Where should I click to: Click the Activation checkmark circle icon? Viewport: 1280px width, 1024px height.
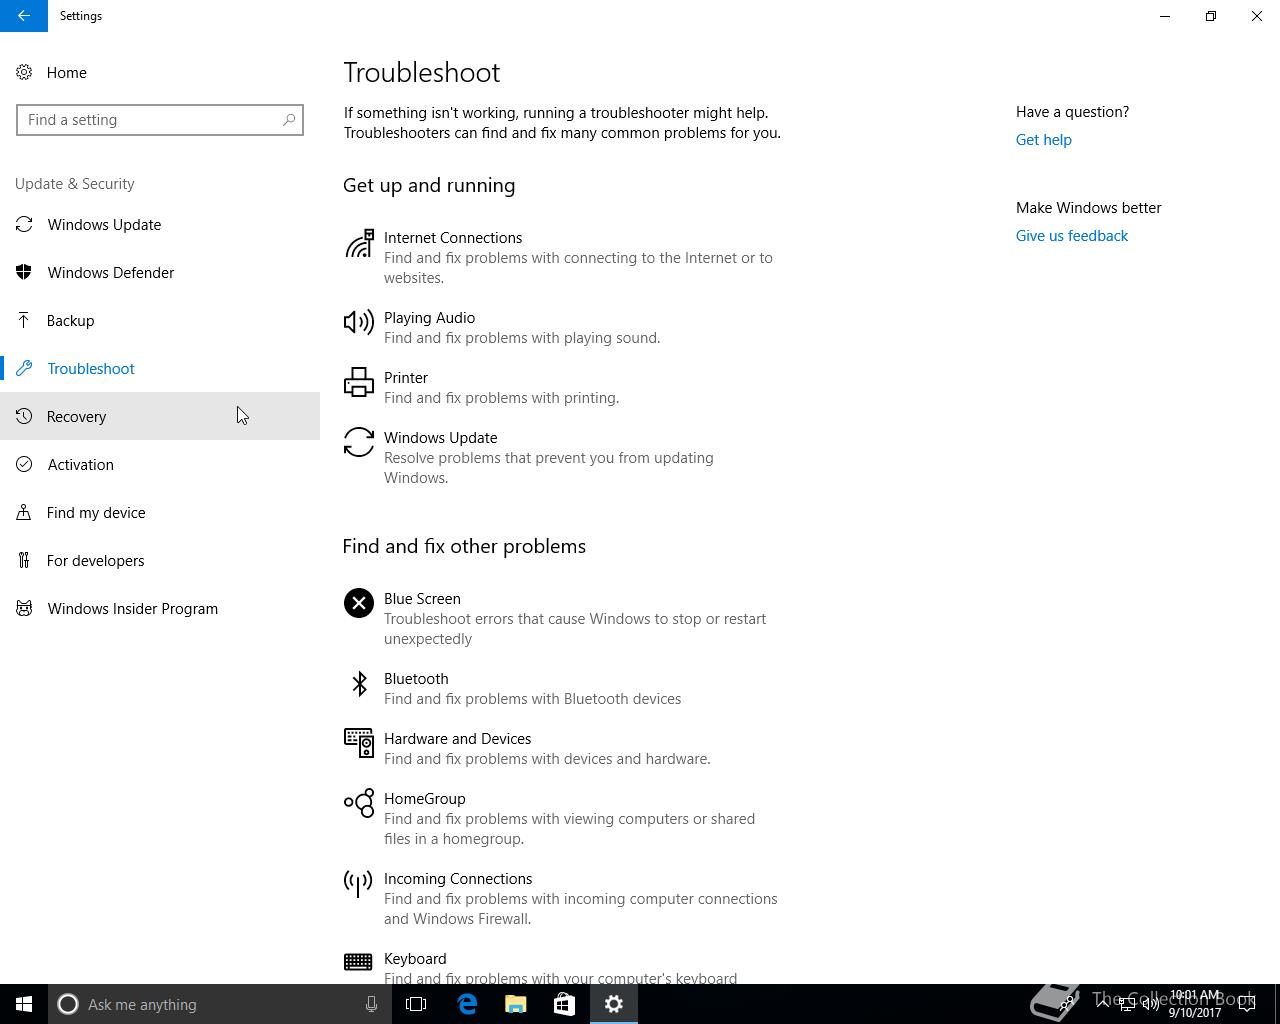(x=24, y=465)
